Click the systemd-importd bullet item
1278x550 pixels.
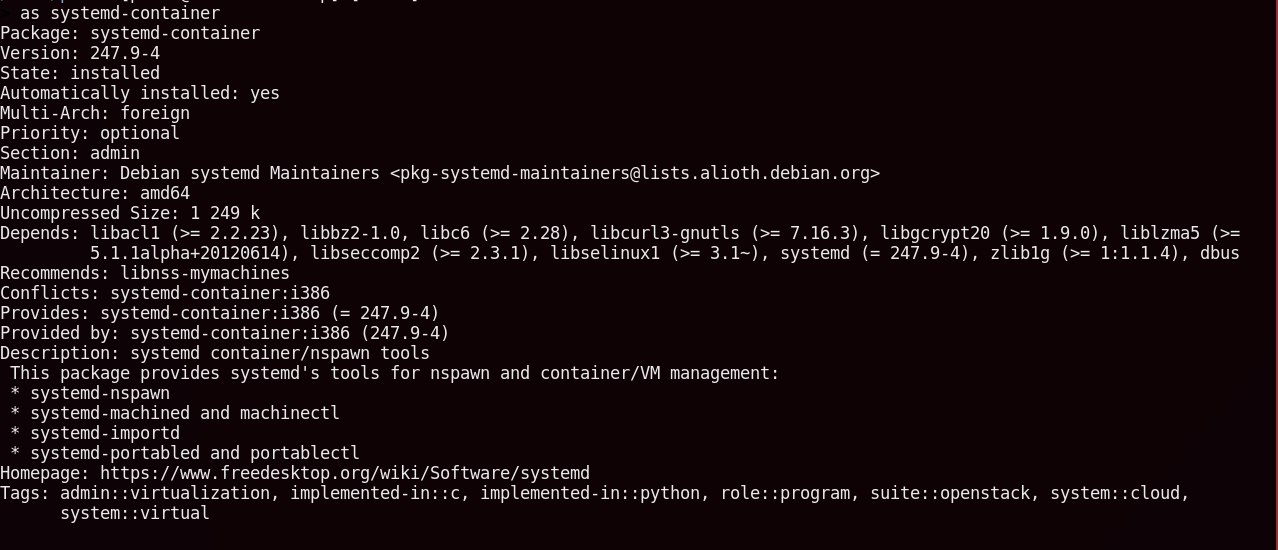click(x=105, y=433)
